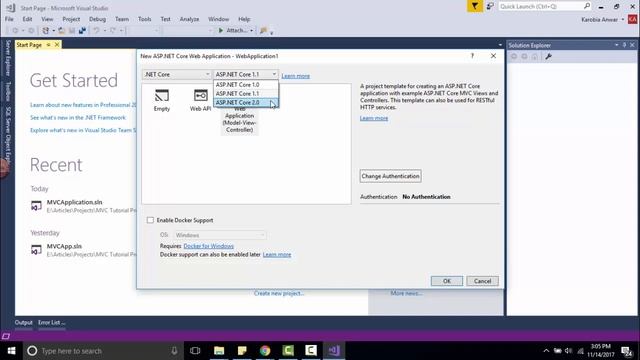Pin the Start Page tab
This screenshot has height=360, width=640.
click(x=48, y=44)
